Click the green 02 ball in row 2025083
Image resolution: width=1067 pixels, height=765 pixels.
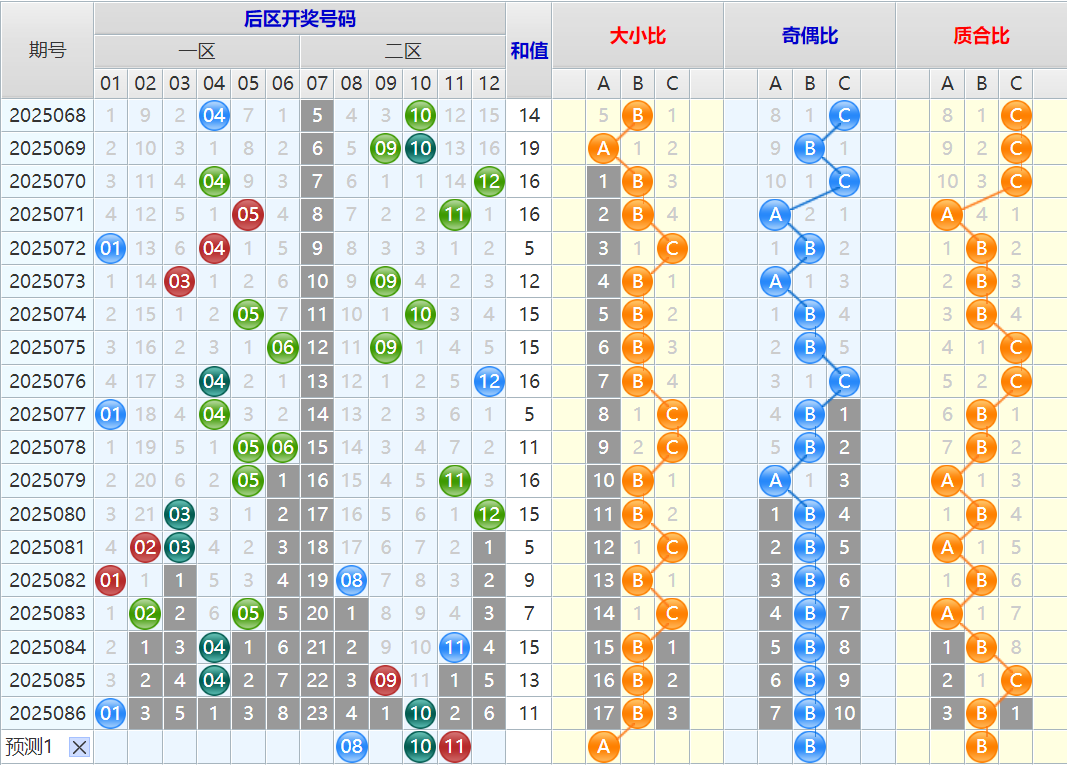[145, 613]
